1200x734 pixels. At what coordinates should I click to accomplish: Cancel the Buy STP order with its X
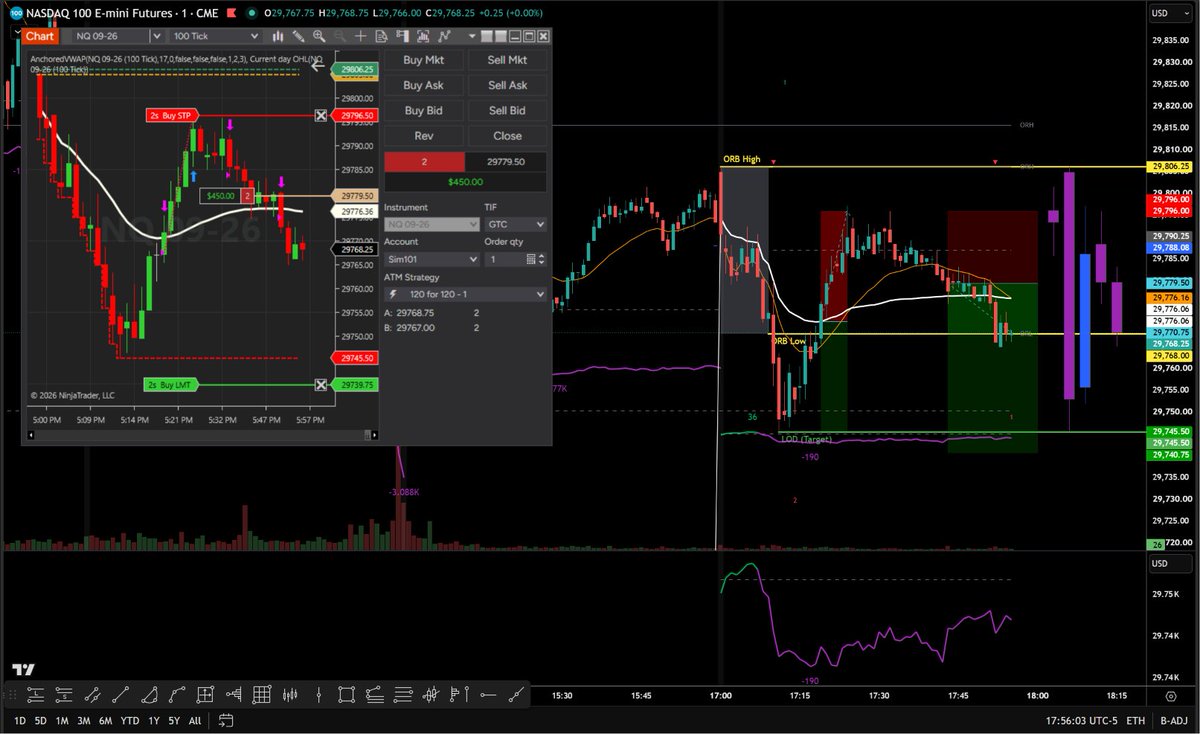pyautogui.click(x=321, y=116)
